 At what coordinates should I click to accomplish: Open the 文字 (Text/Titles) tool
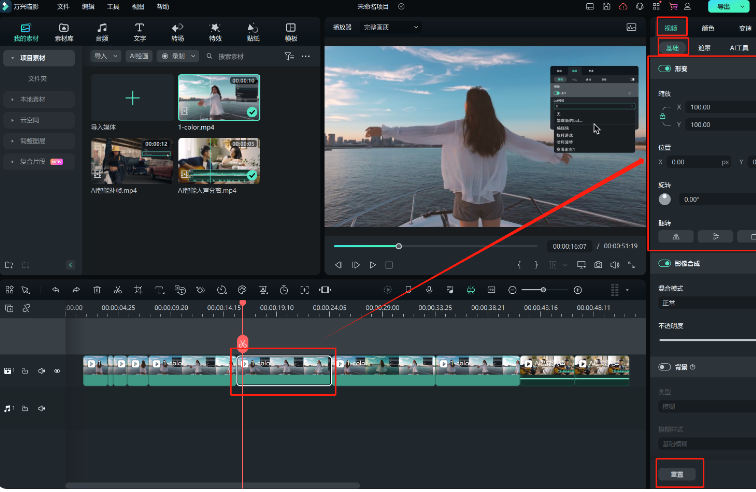pyautogui.click(x=139, y=31)
